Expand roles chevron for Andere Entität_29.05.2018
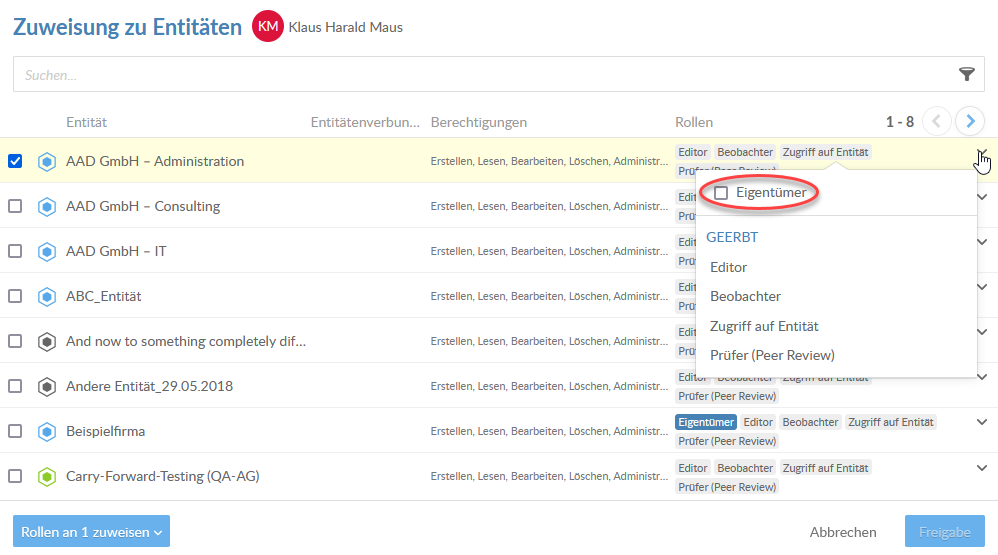 pos(982,377)
